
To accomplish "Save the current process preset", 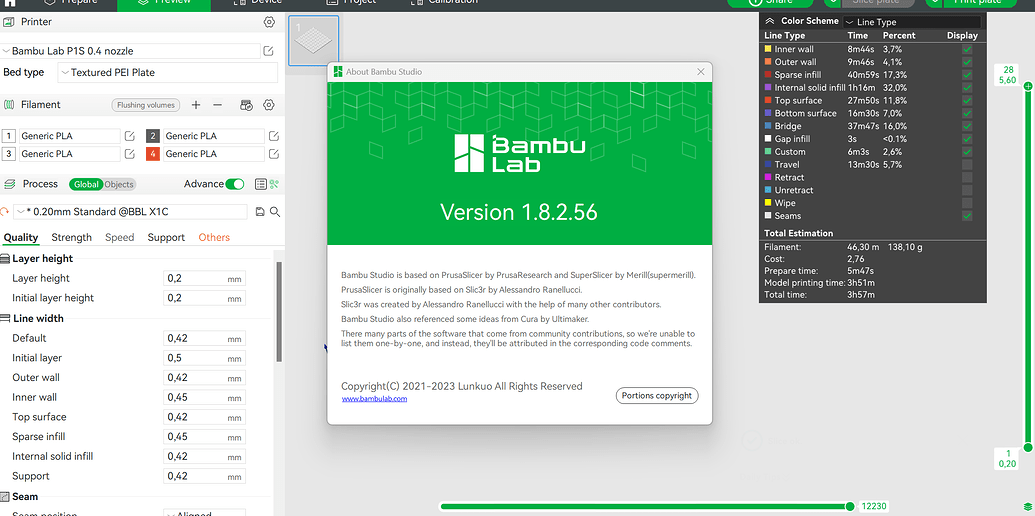I will click(260, 212).
